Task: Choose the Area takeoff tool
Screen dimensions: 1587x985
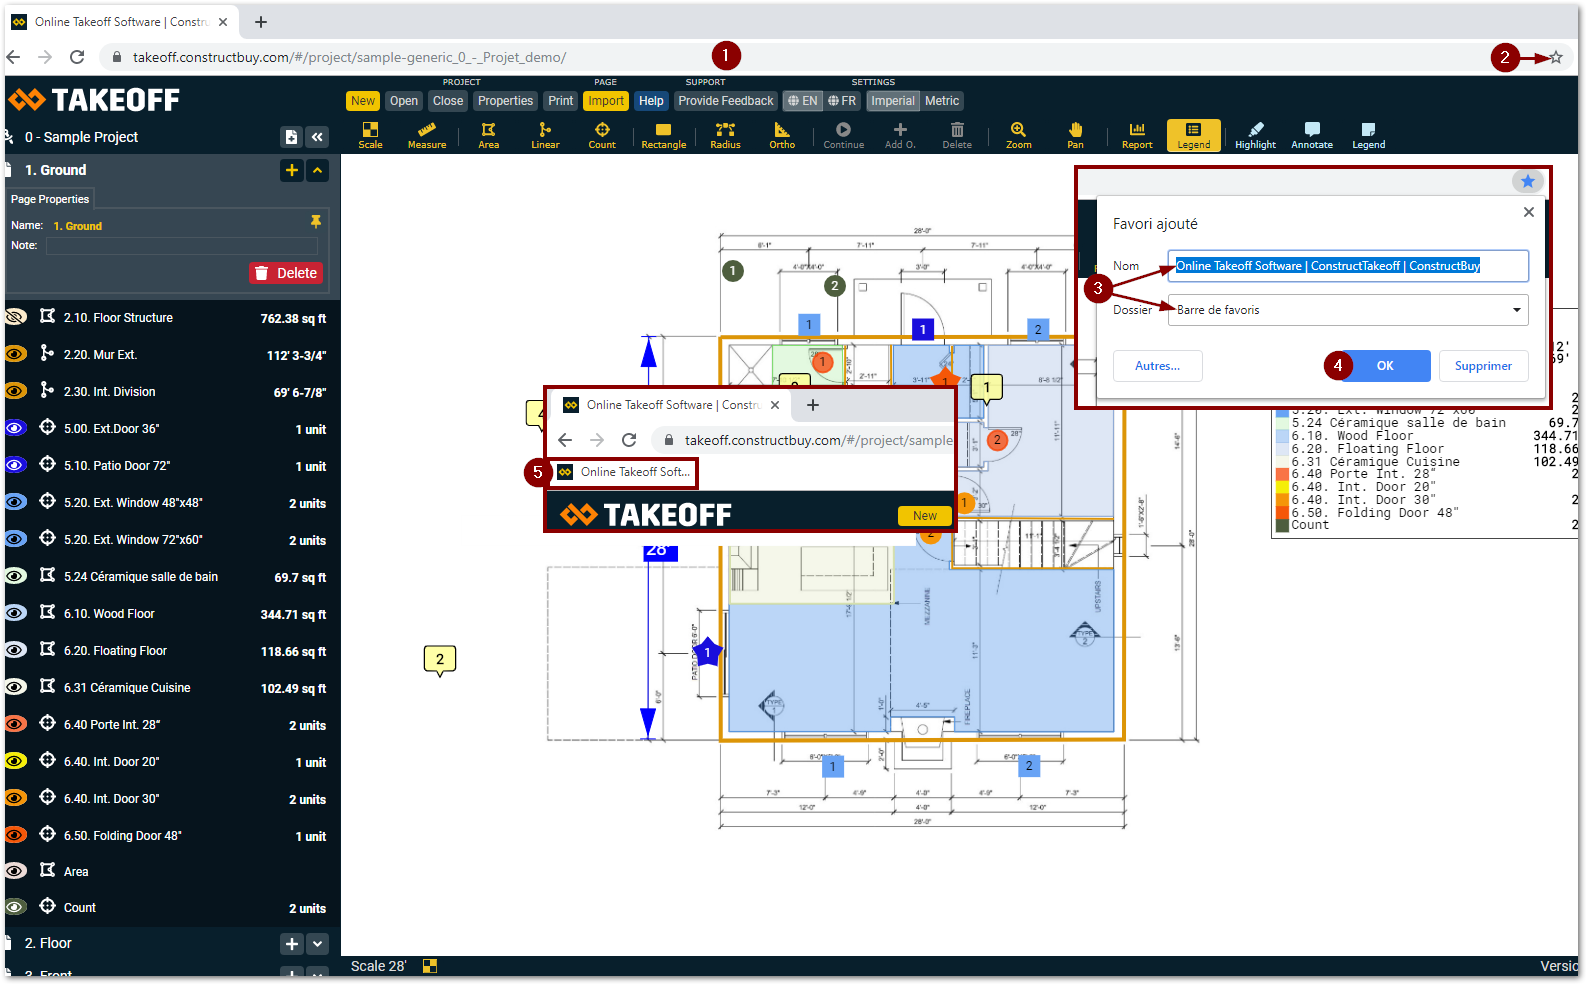Action: point(488,135)
